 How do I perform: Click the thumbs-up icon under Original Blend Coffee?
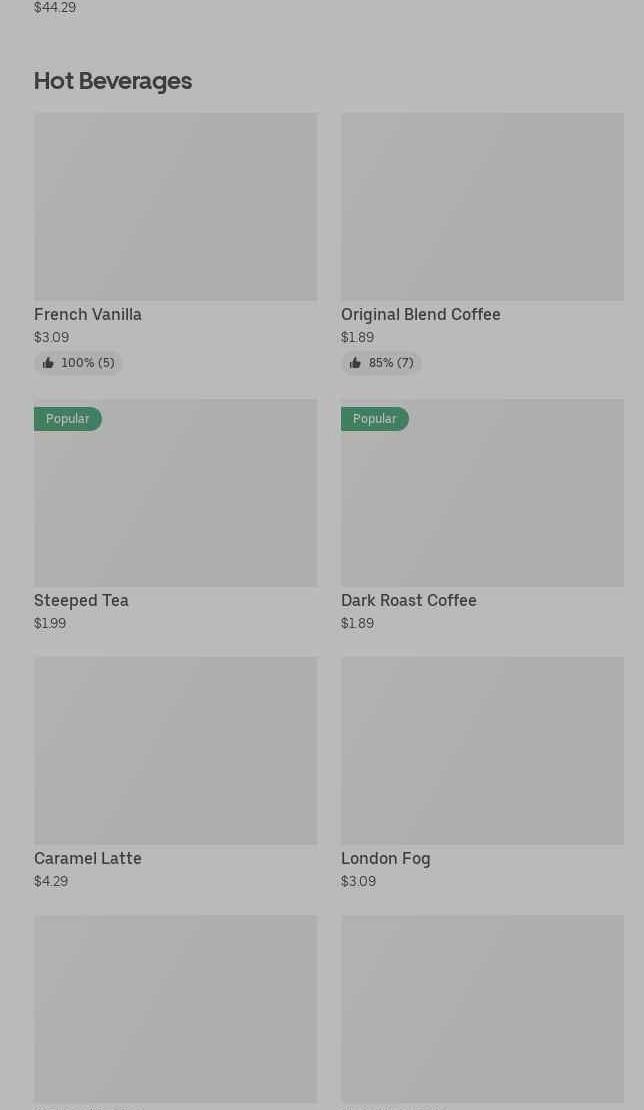[355, 363]
